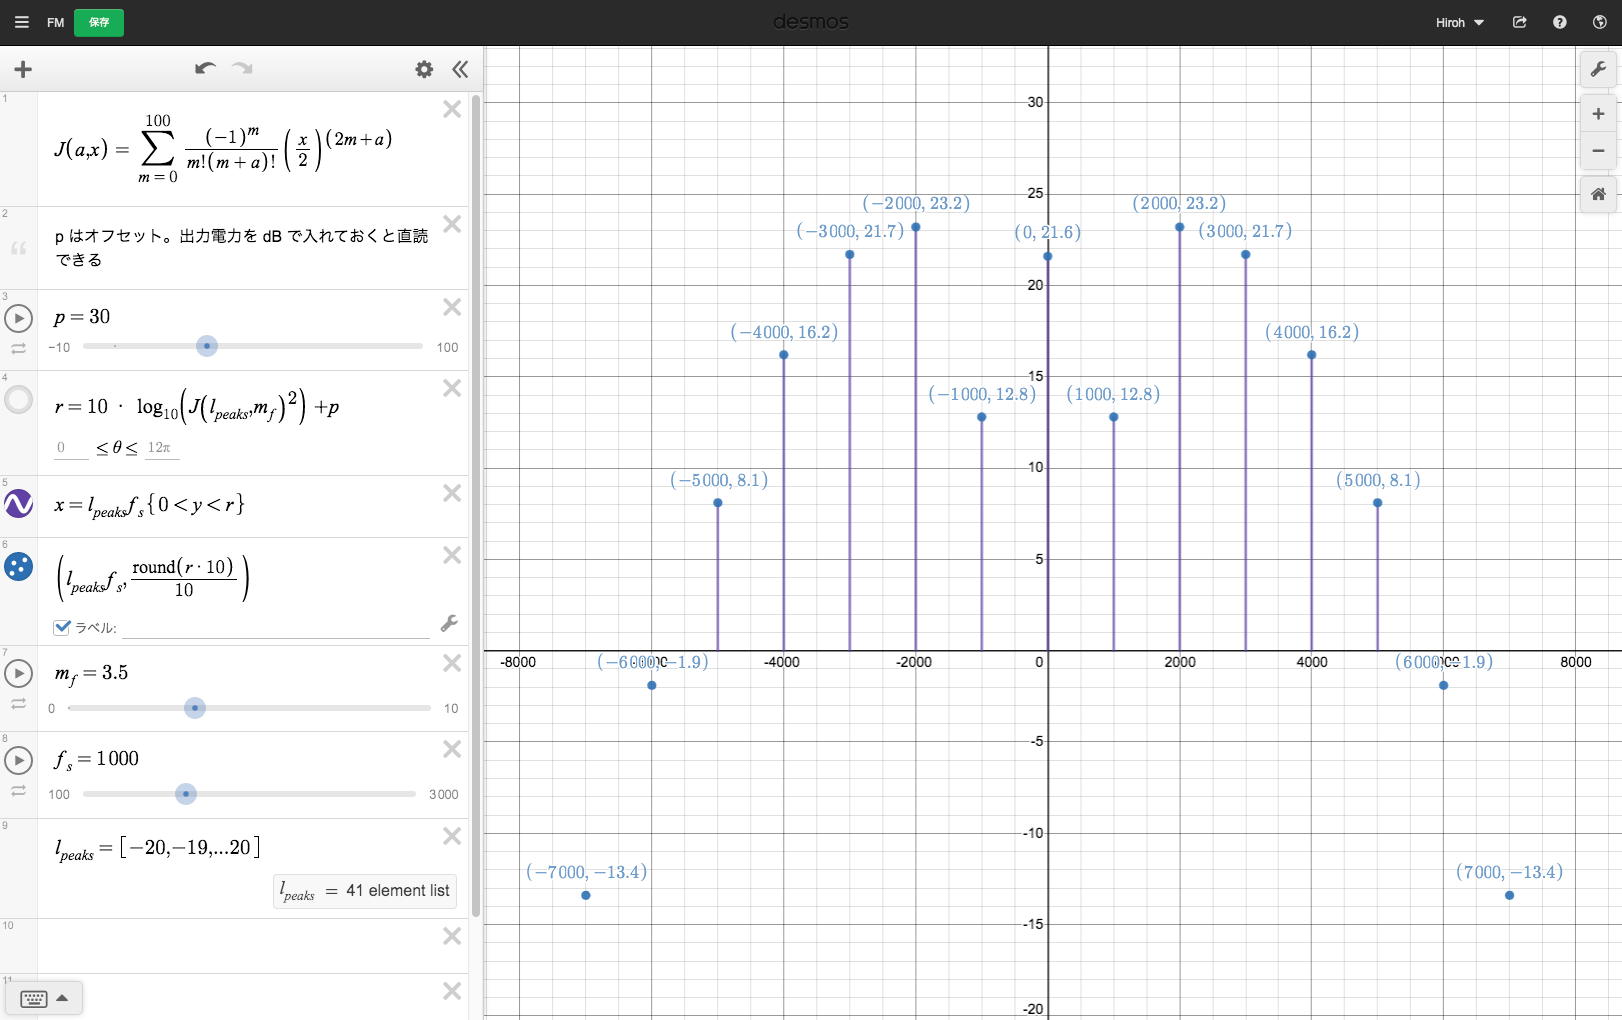Viewport: 1622px width, 1020px height.
Task: Delete the l_peaks list expression
Action: (x=452, y=836)
